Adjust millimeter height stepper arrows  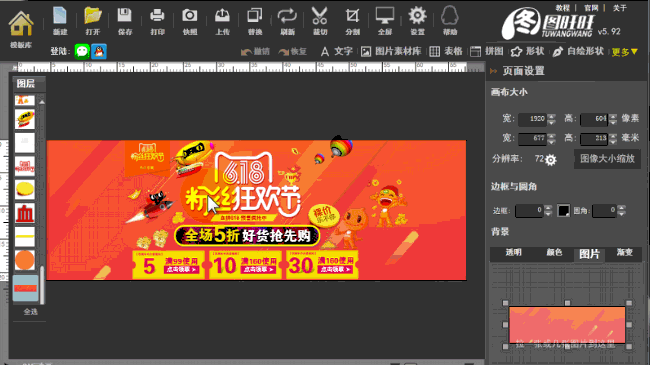[613, 139]
